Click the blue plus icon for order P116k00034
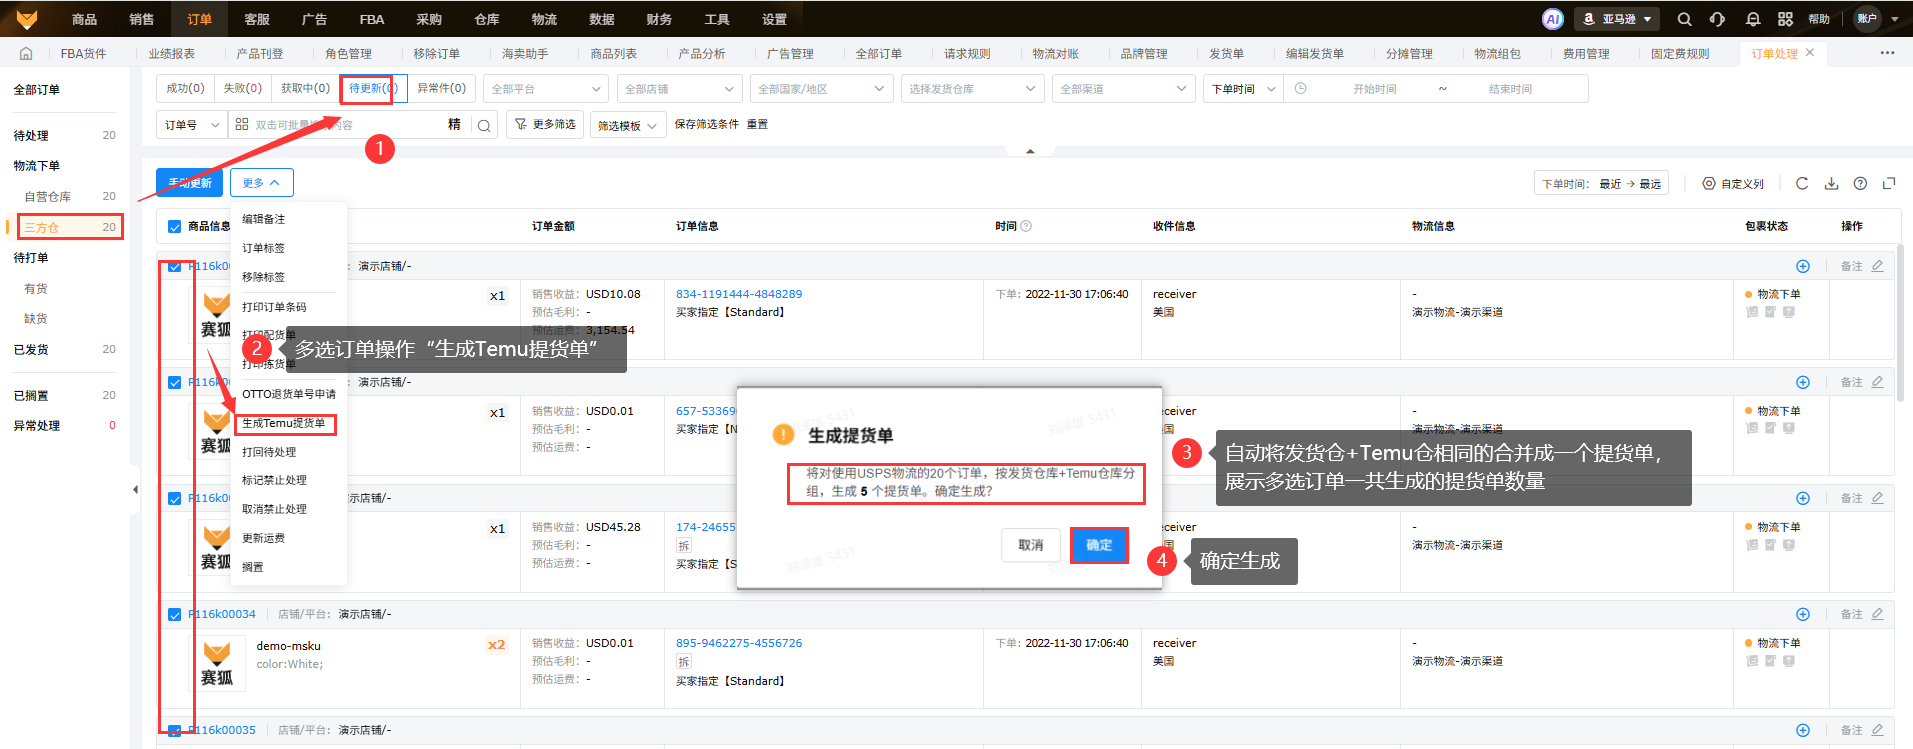This screenshot has width=1913, height=749. tap(1803, 614)
